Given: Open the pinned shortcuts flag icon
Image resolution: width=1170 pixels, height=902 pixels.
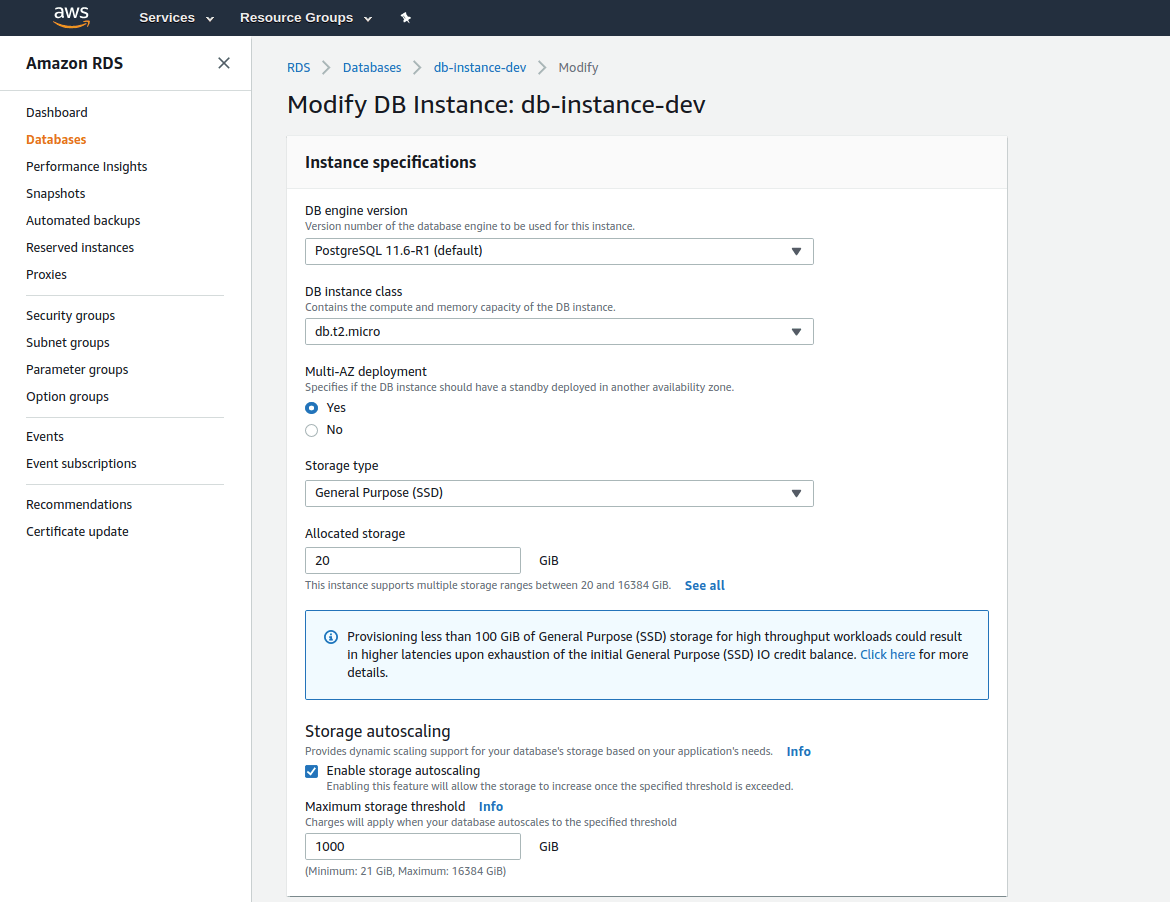Looking at the screenshot, I should [406, 17].
